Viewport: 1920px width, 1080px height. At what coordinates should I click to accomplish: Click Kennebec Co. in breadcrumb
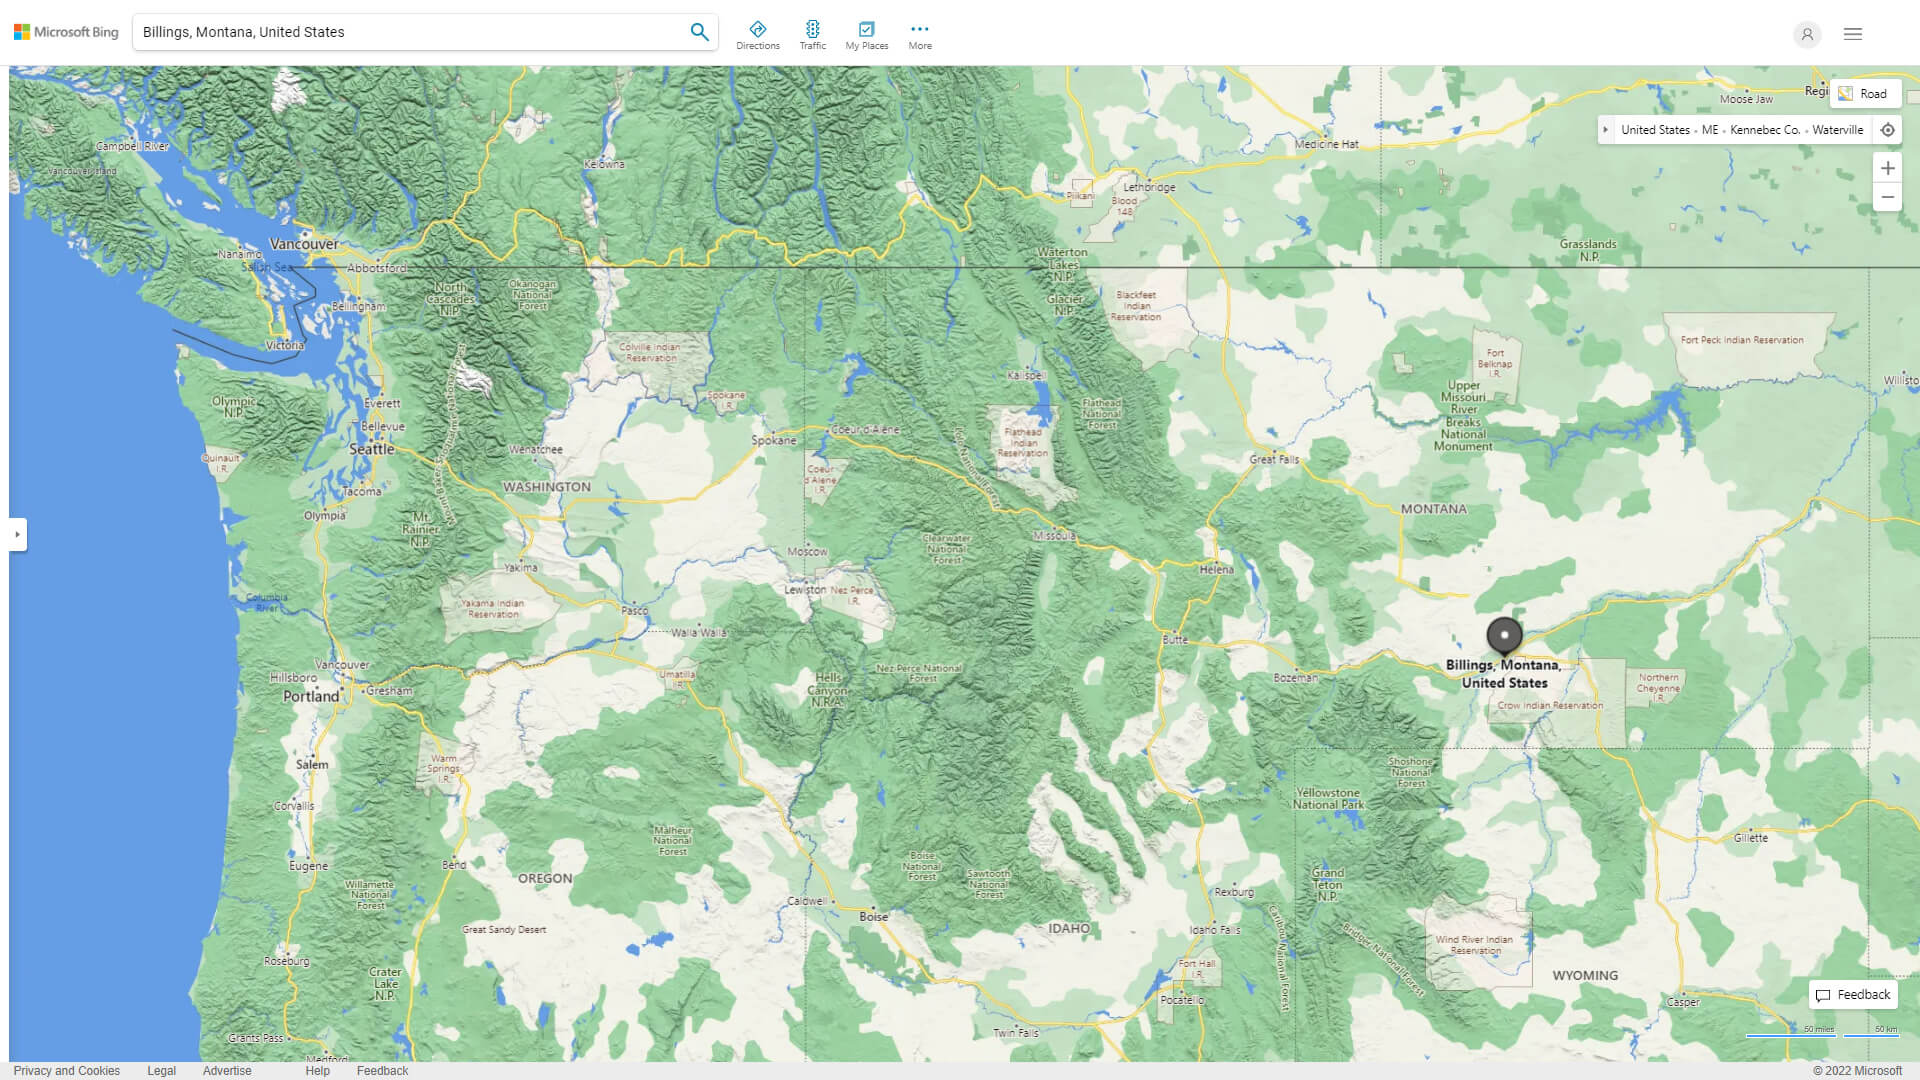[1764, 130]
